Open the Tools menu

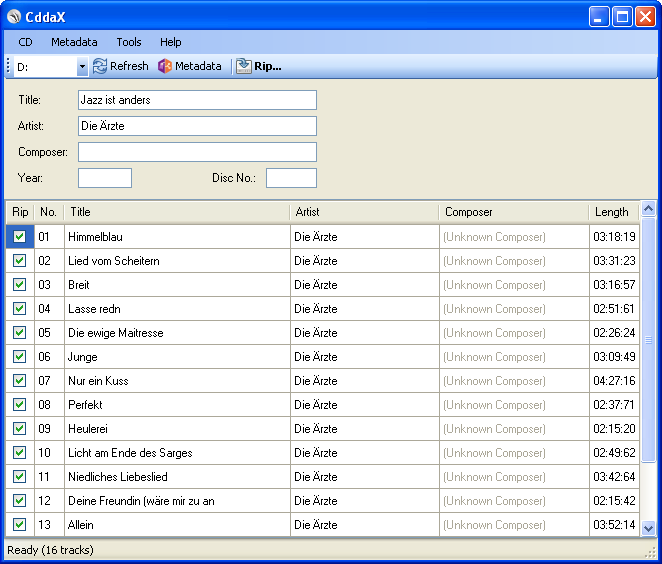129,42
